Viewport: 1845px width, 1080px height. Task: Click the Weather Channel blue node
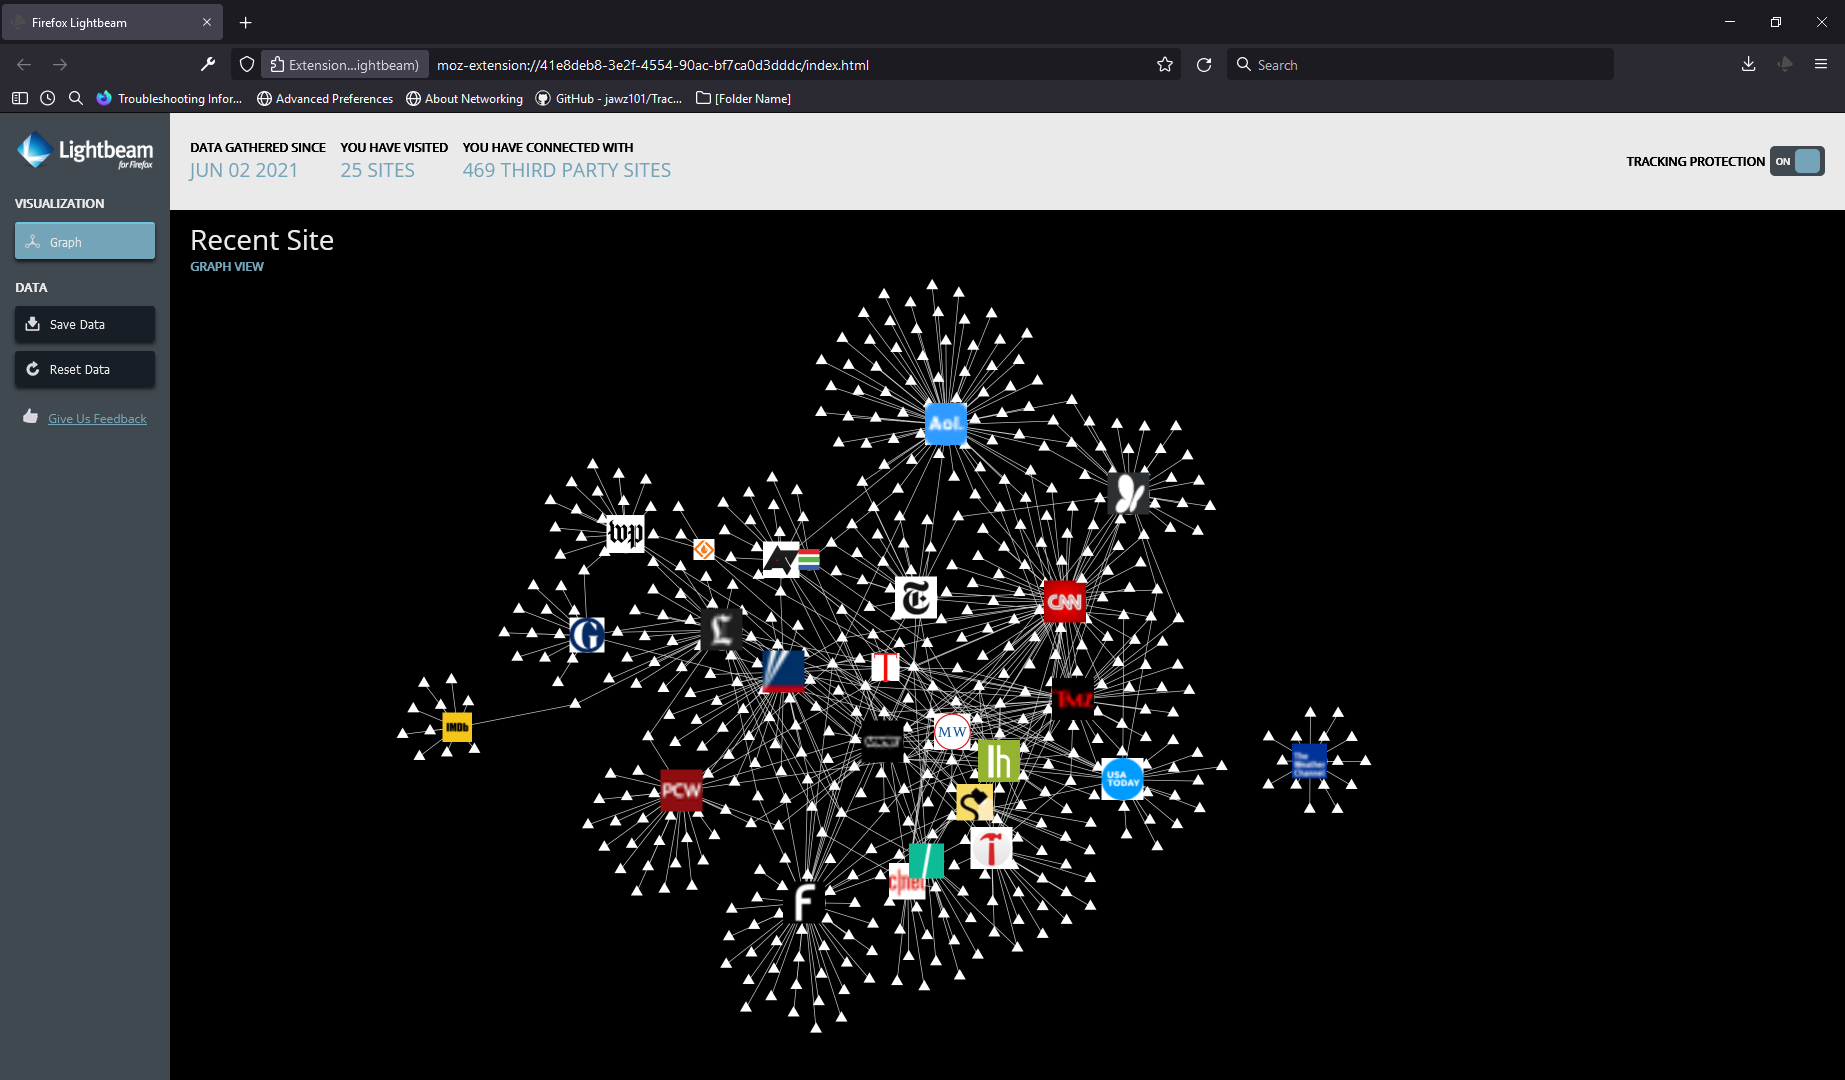(1309, 761)
